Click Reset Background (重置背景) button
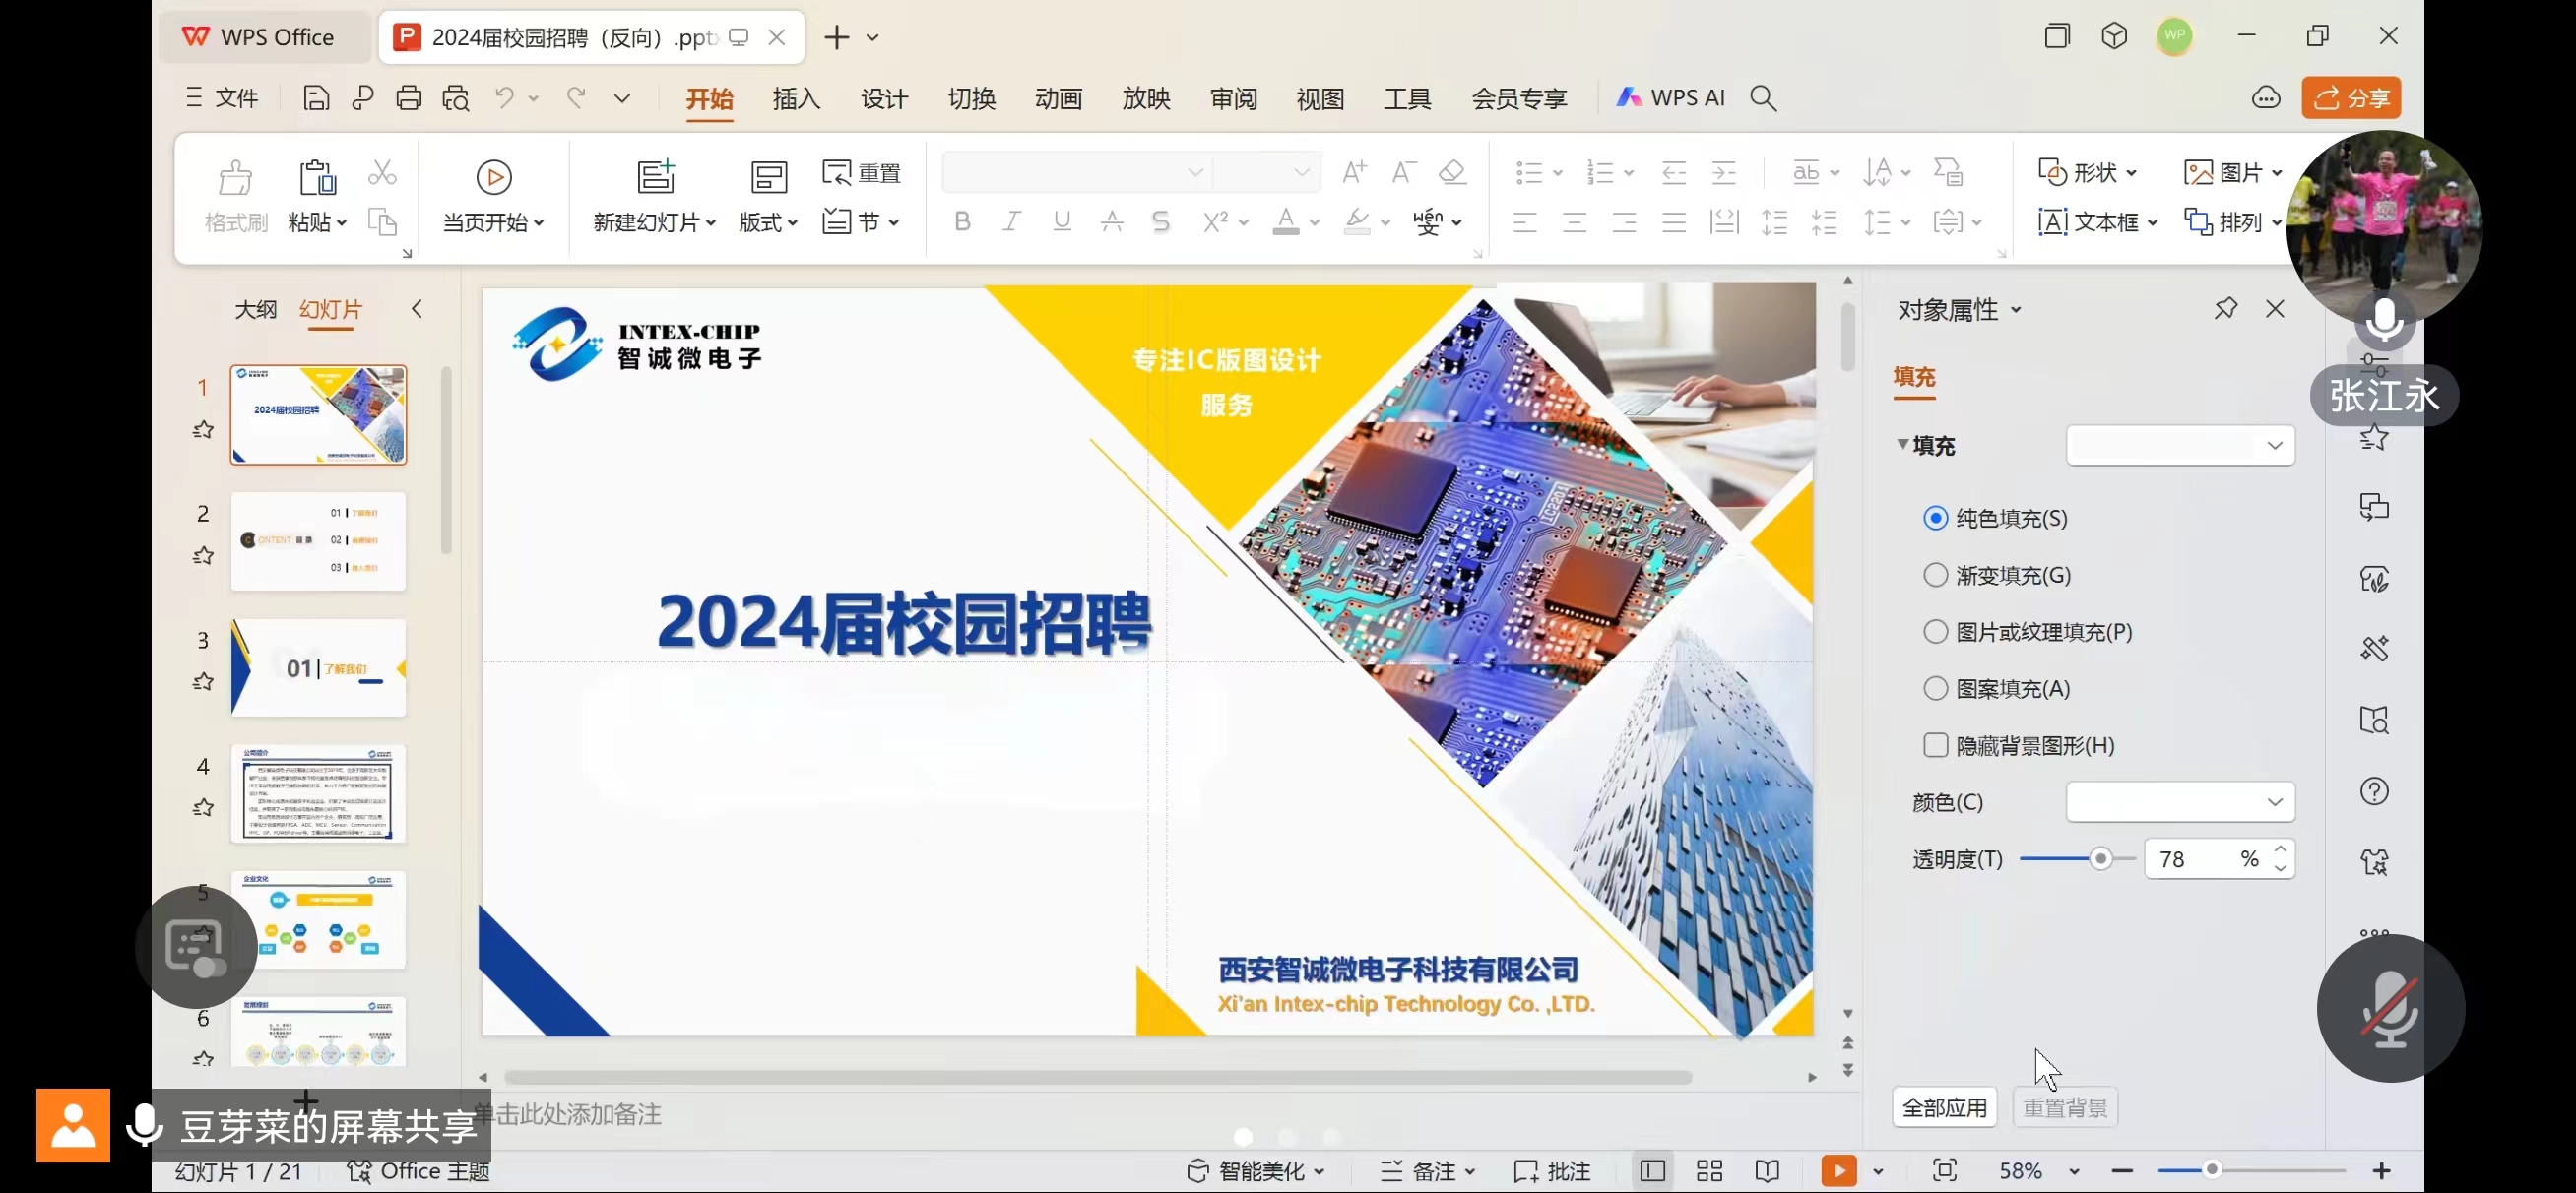 point(2065,1107)
